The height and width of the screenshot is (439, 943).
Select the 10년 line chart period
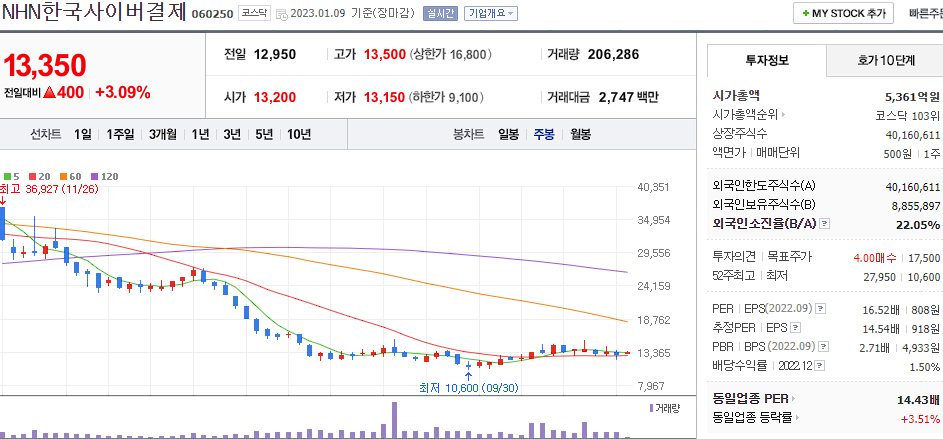click(x=299, y=134)
